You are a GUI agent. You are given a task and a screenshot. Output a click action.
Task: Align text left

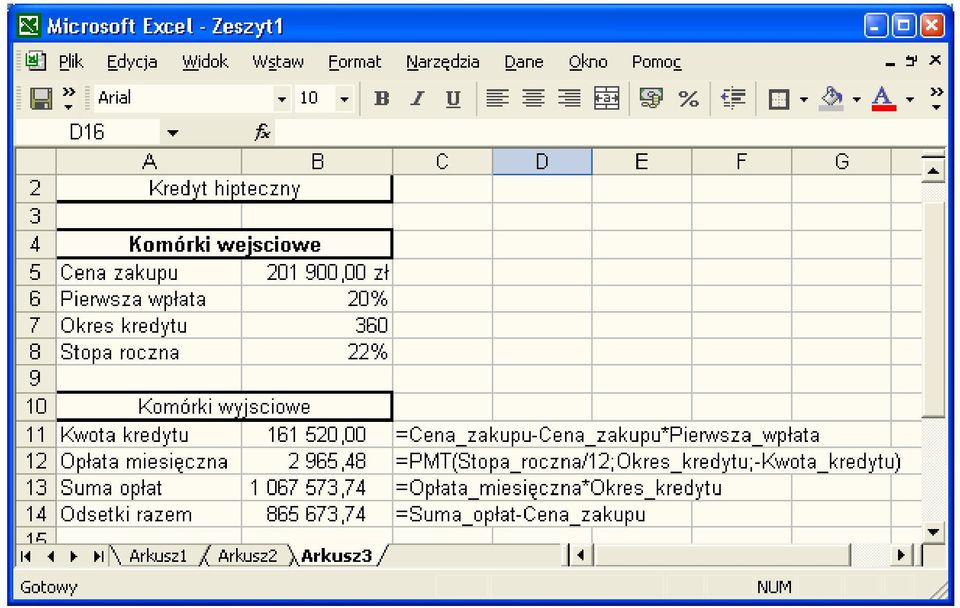tap(497, 98)
